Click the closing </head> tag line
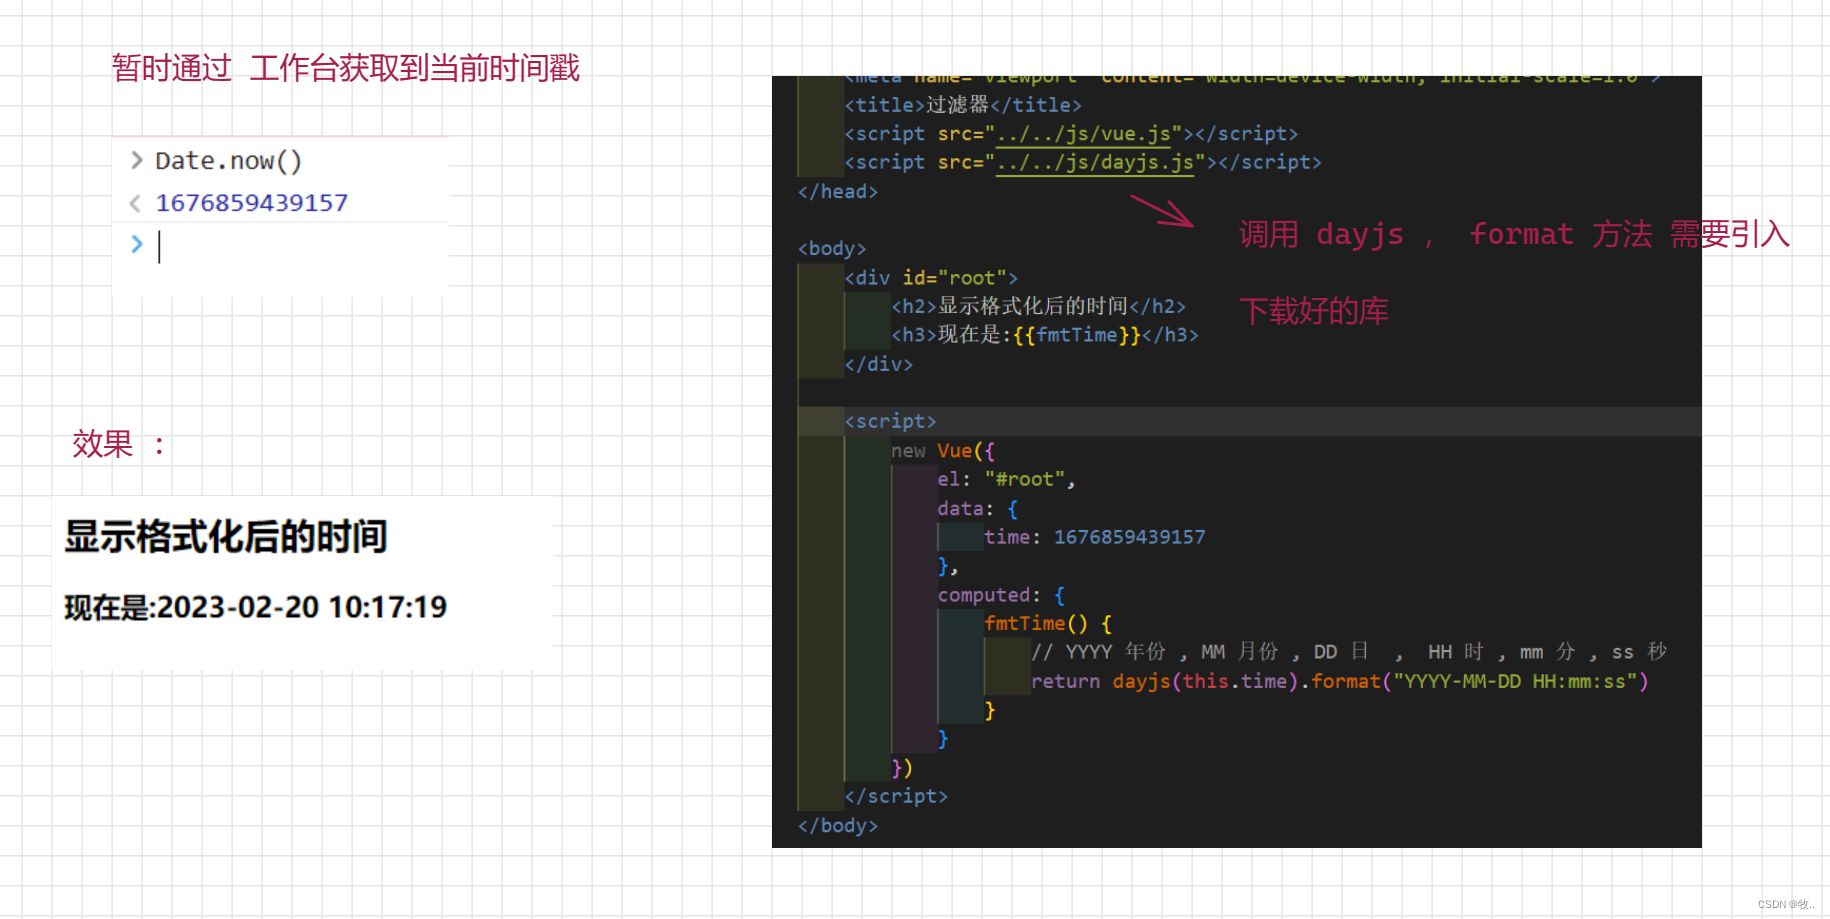The width and height of the screenshot is (1830, 919). tap(838, 192)
